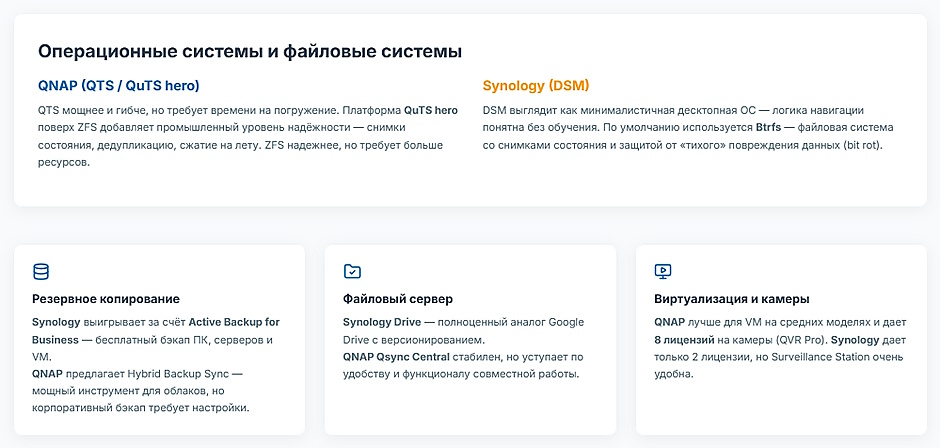Viewport: 940px width, 448px height.
Task: Click the line корпоративный бэкап требует настройки
Action: [140, 409]
